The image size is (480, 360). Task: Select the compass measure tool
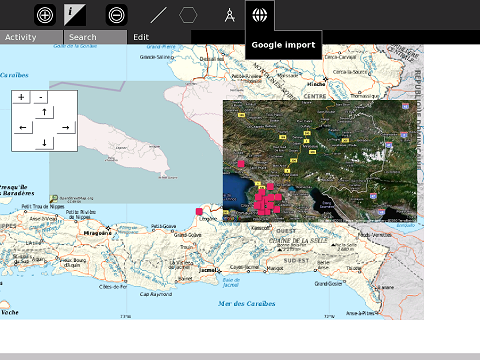click(230, 15)
